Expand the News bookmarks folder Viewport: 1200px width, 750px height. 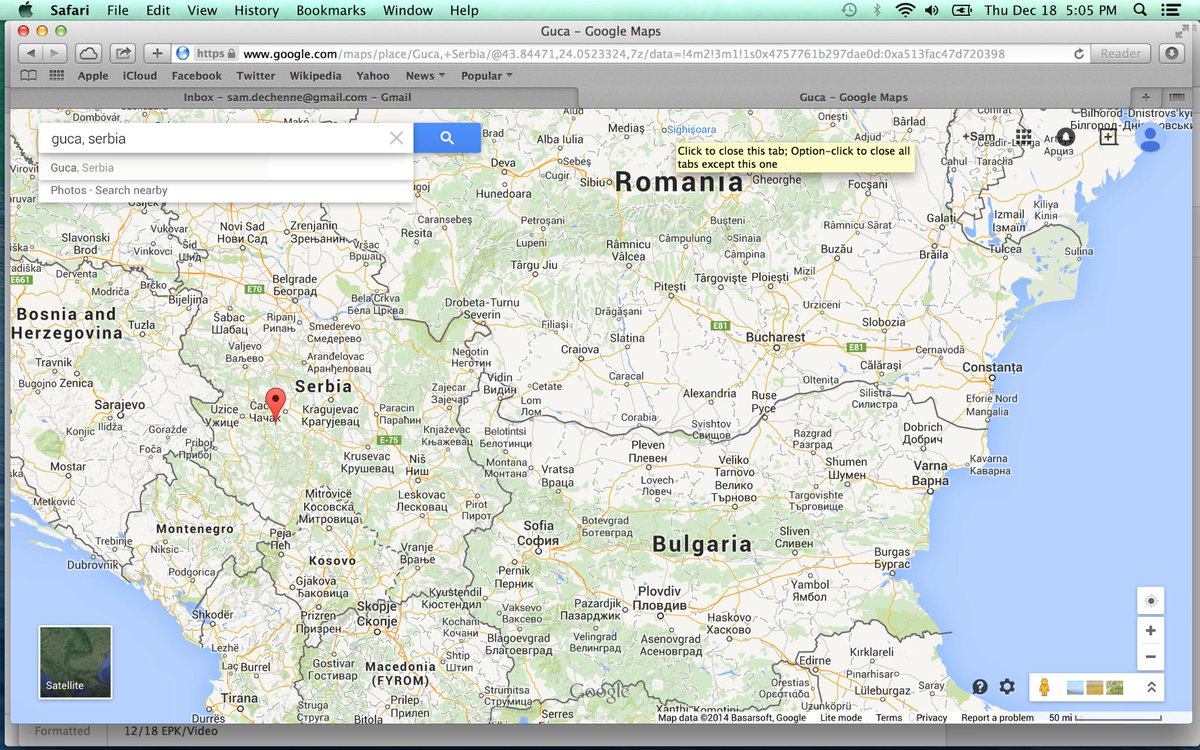point(424,76)
